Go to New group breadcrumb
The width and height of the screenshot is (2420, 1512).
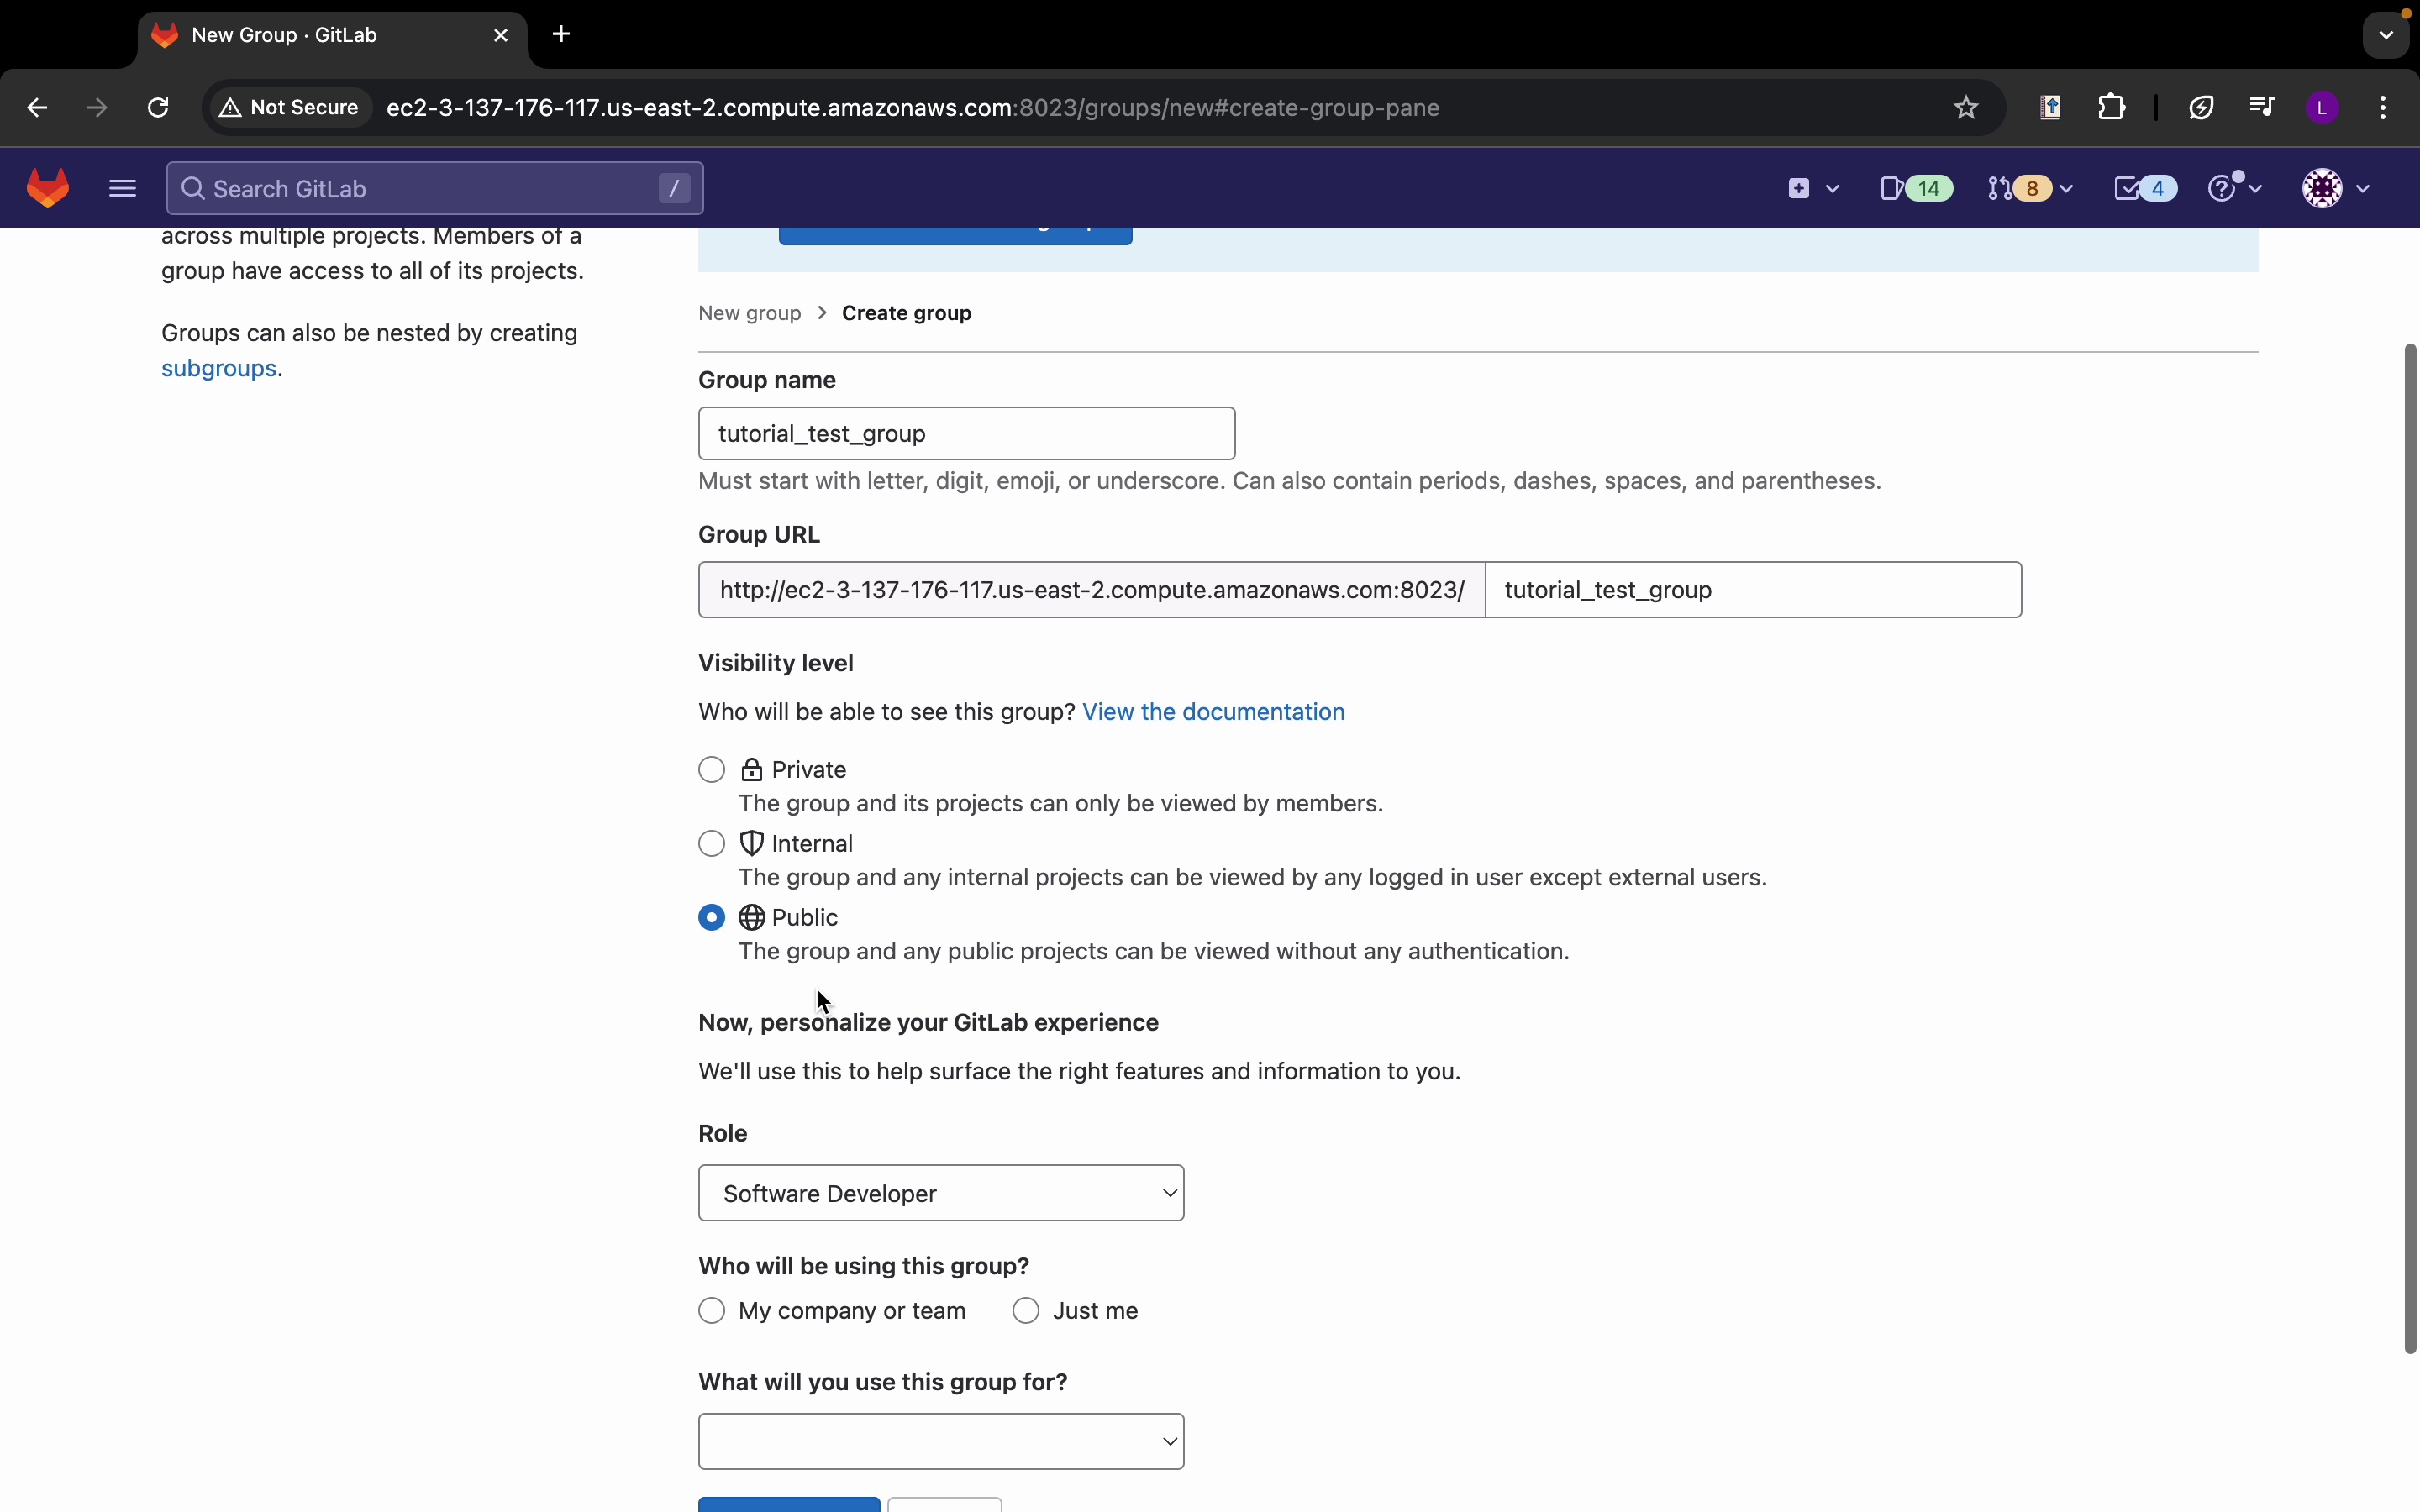tap(750, 314)
